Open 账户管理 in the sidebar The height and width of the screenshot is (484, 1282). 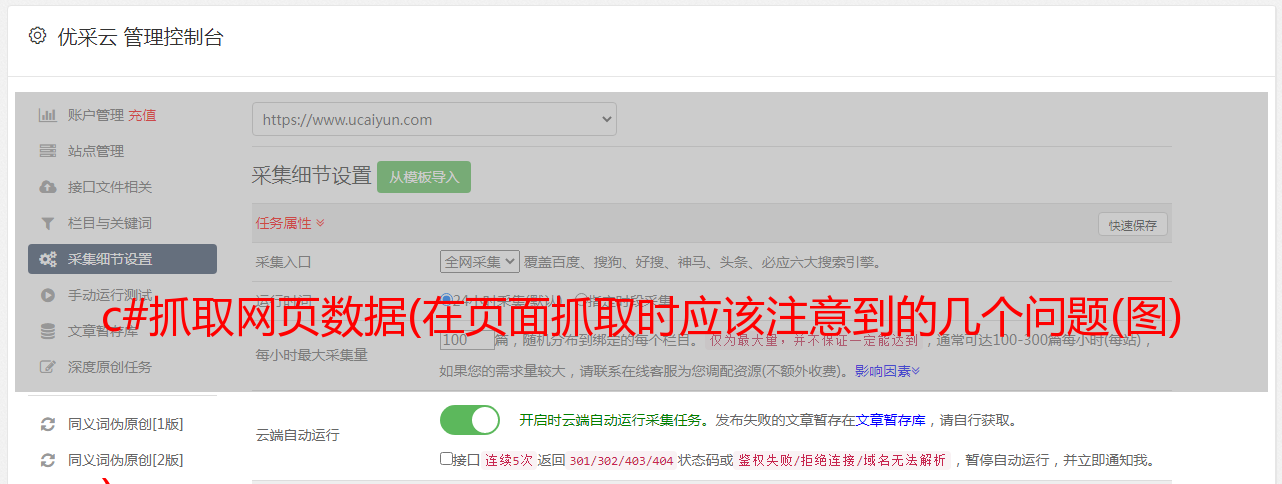[96, 115]
